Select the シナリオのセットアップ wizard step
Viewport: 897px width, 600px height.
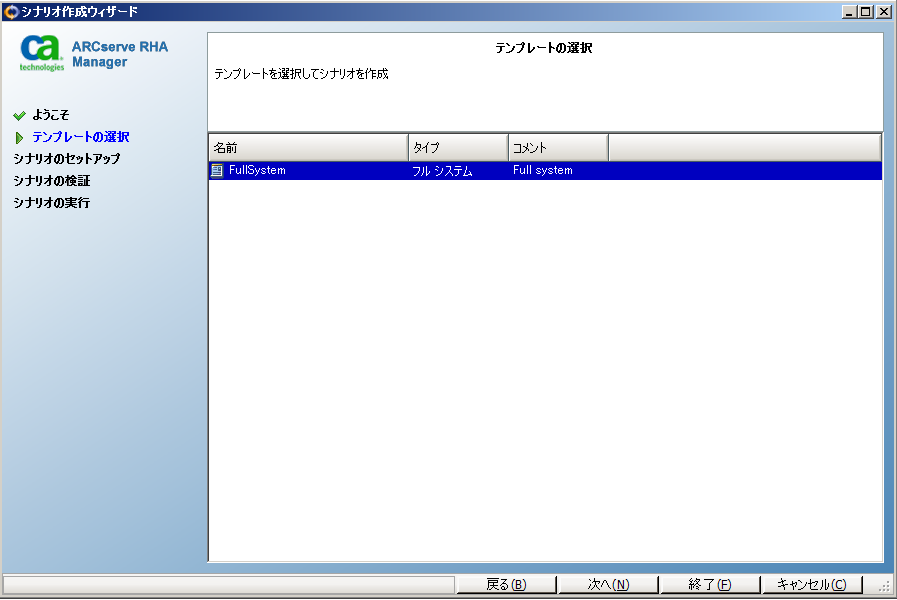click(x=67, y=159)
